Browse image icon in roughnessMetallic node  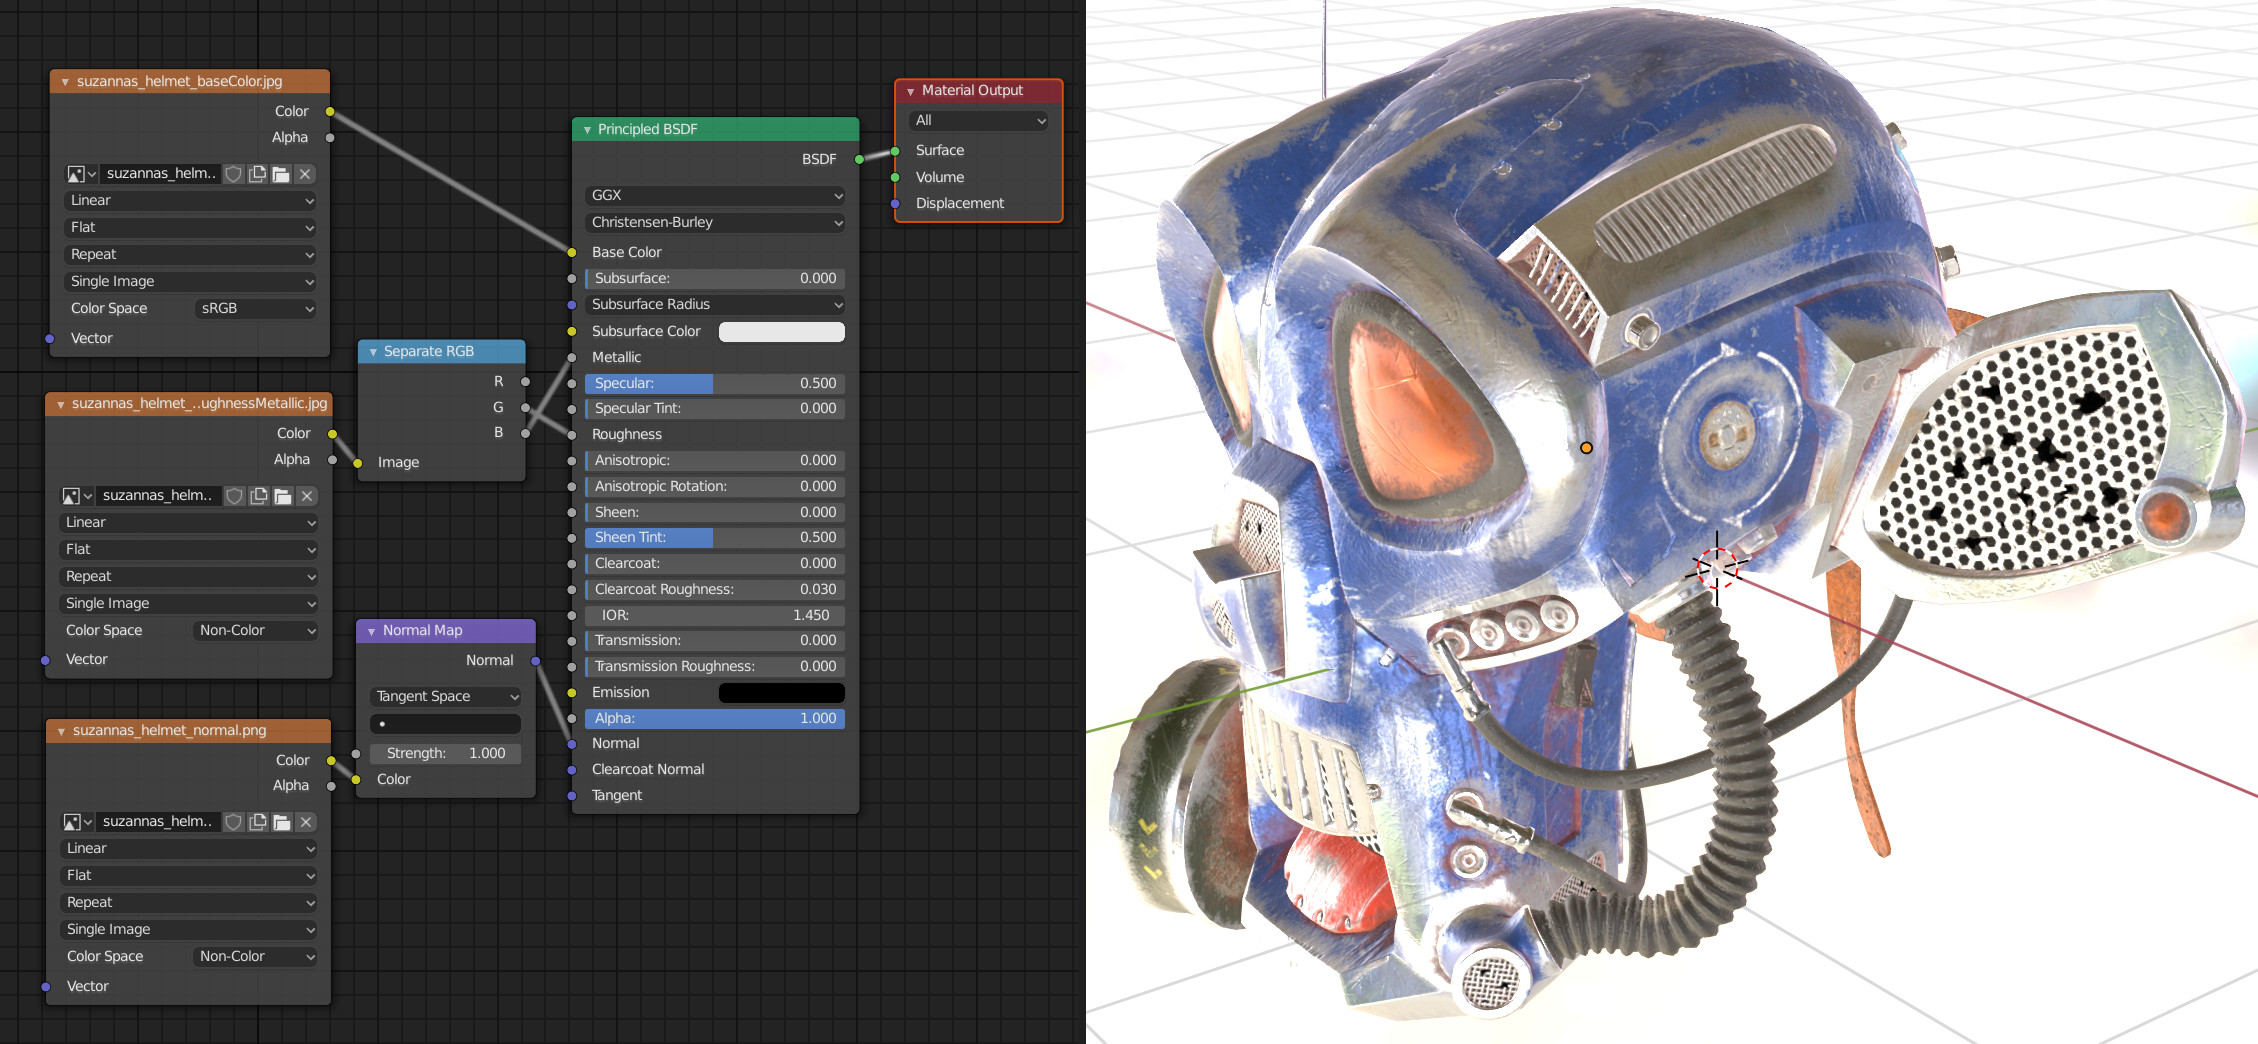tap(77, 496)
